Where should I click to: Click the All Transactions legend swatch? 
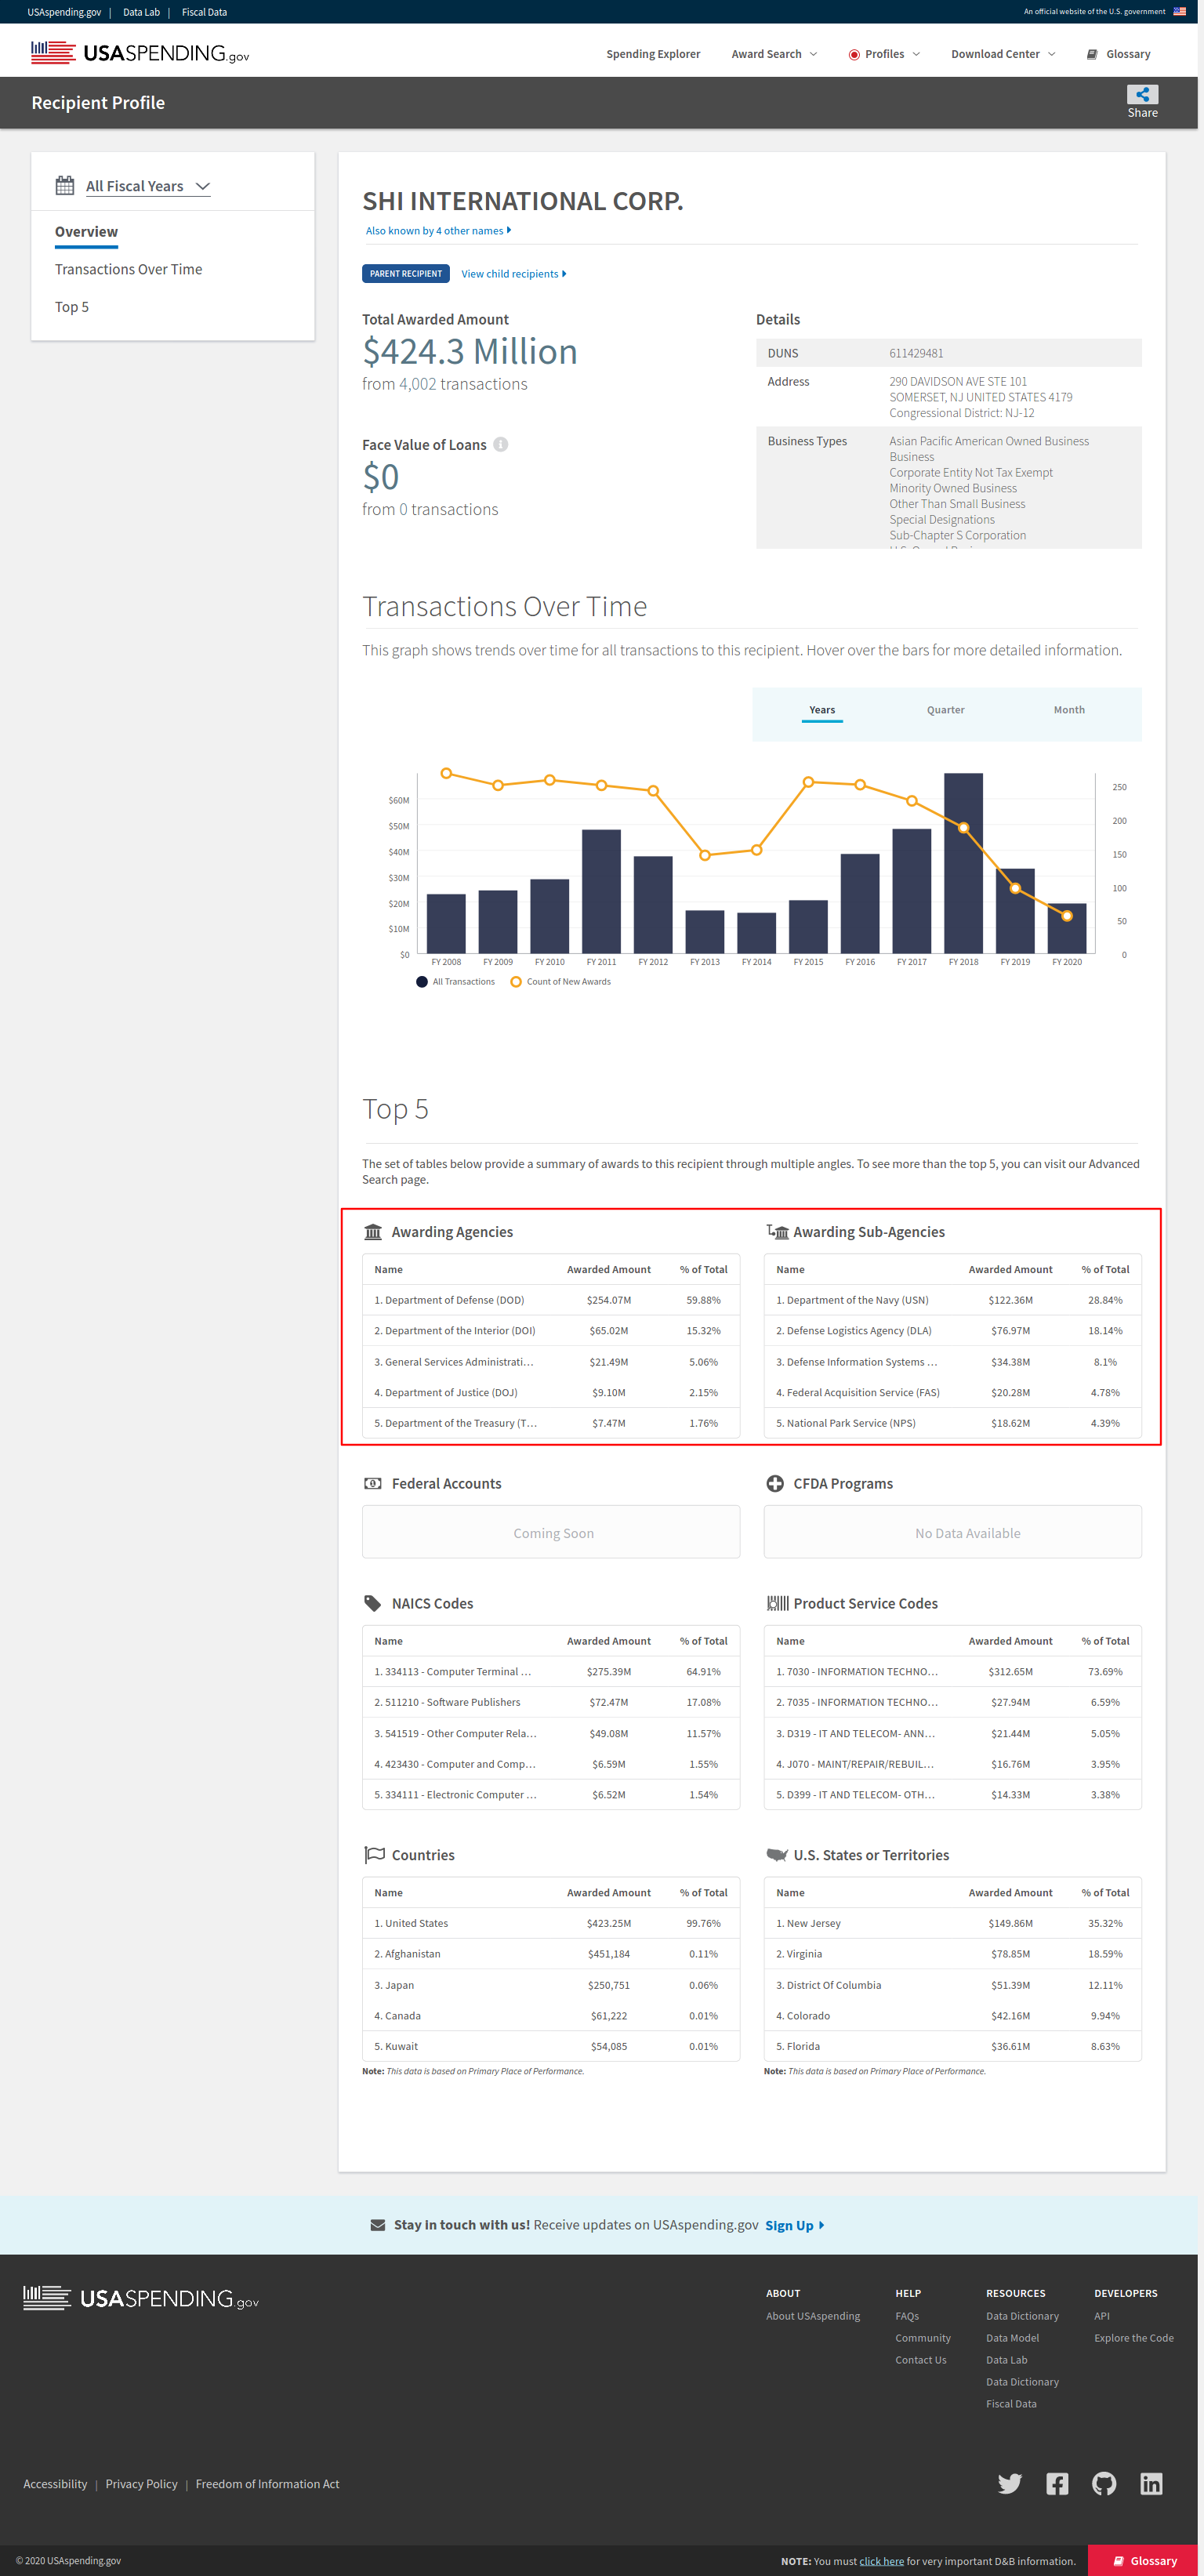pos(422,982)
